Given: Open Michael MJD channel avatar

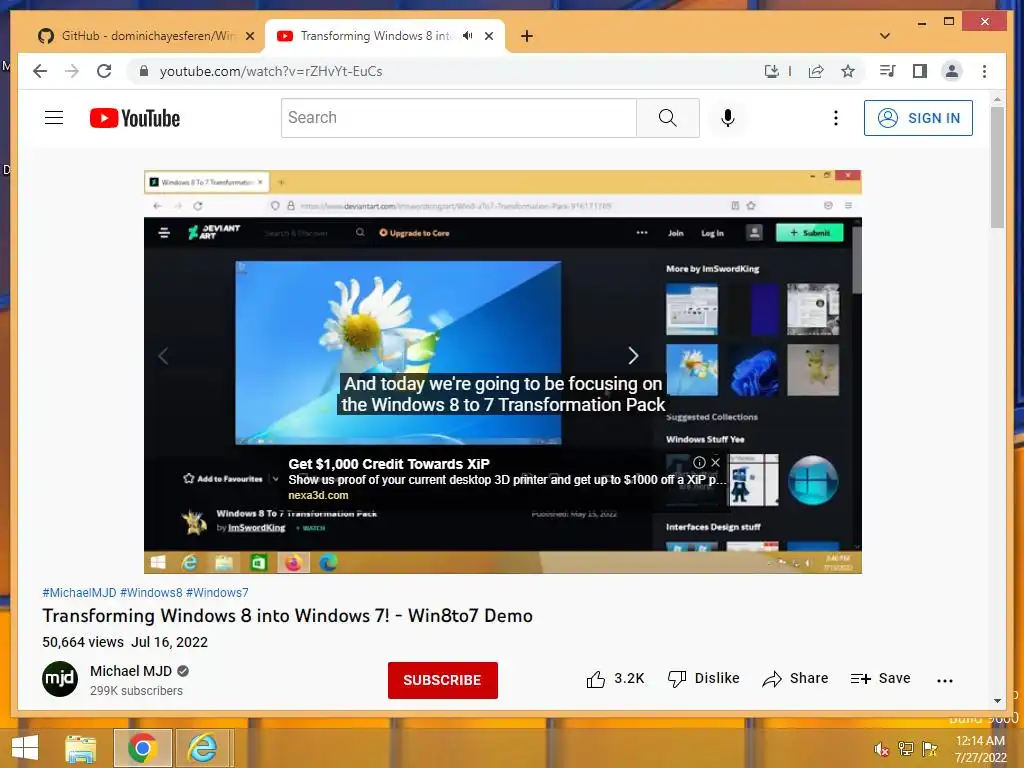Looking at the screenshot, I should click(60, 679).
